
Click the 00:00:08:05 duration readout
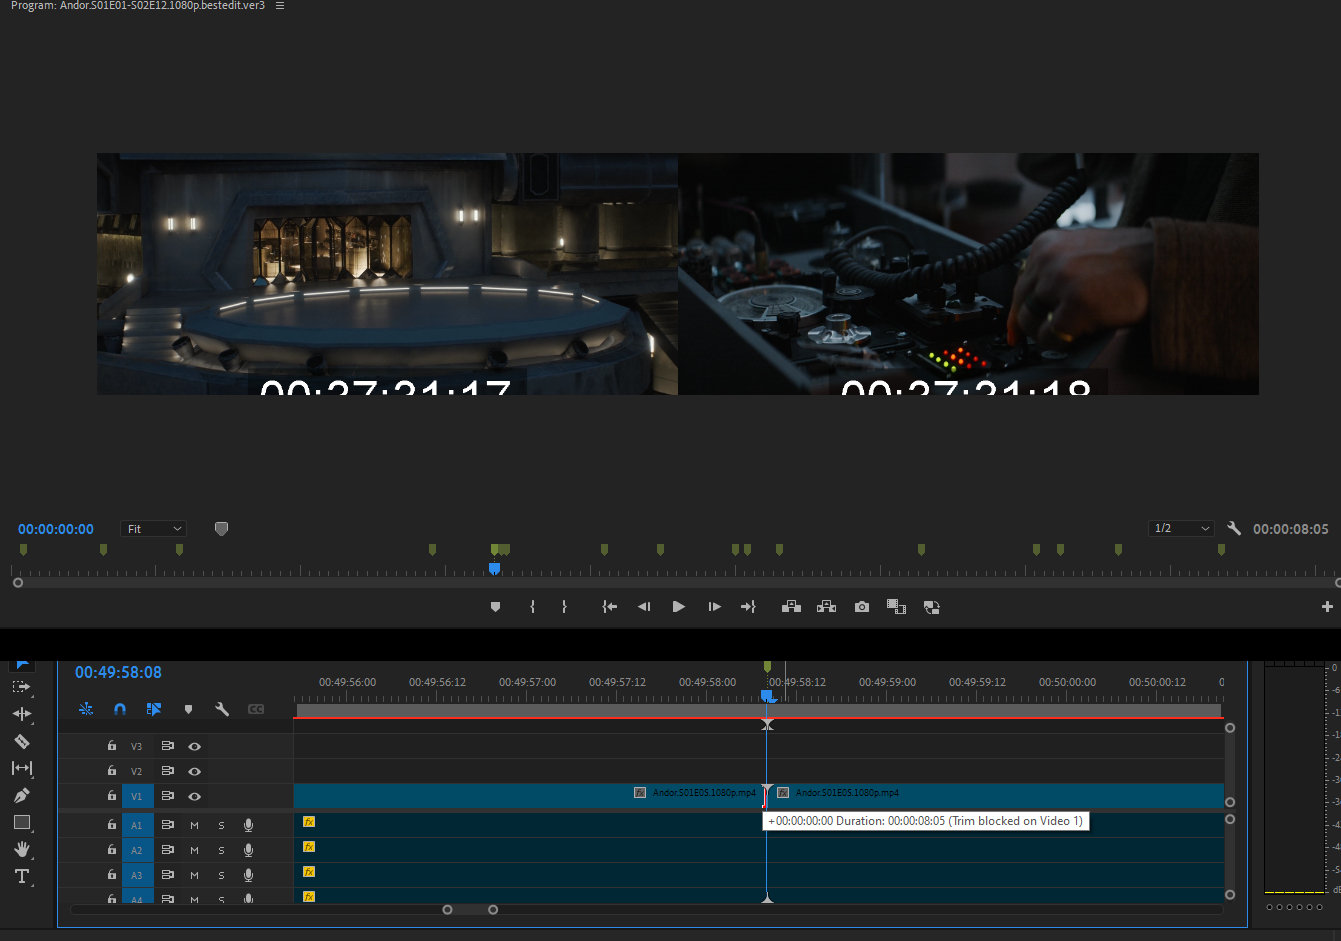(x=1291, y=529)
